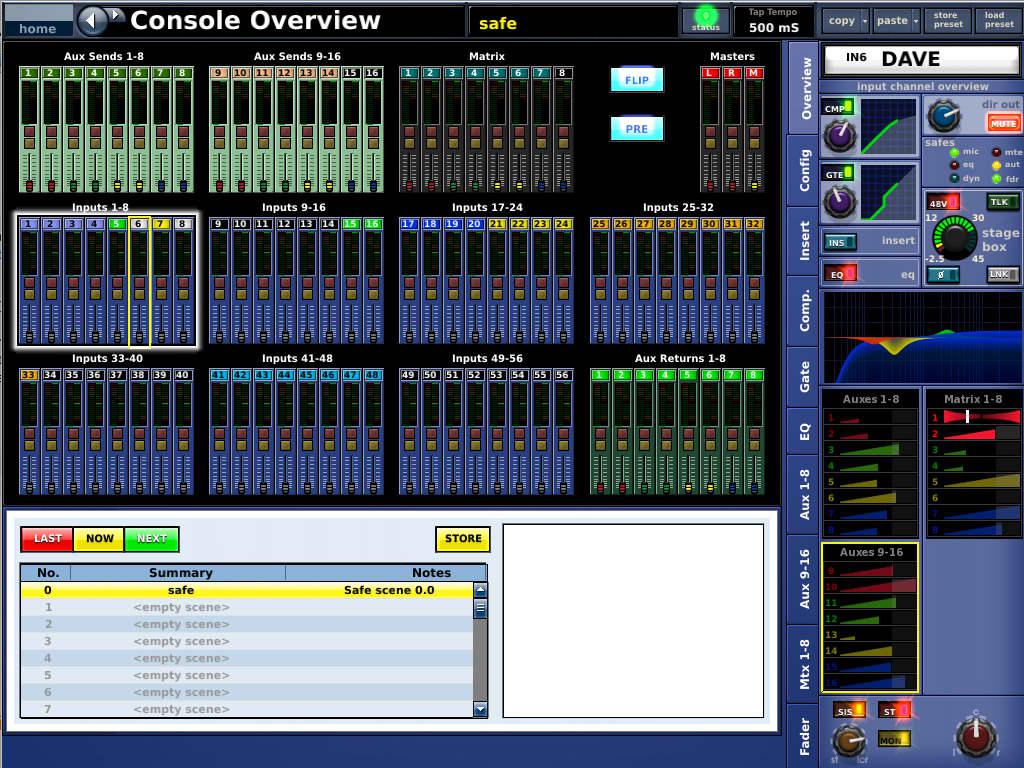Recall the LAST scene
Screen dimensions: 1024x768
tap(47, 539)
